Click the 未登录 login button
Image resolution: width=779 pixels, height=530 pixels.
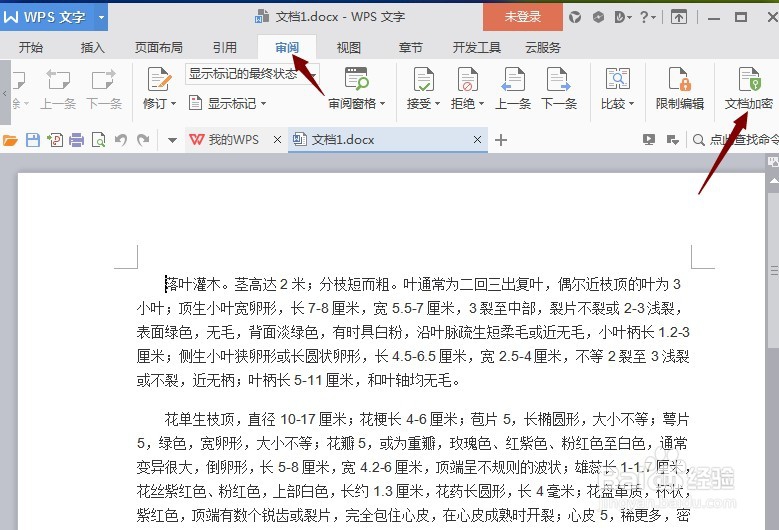[x=523, y=17]
